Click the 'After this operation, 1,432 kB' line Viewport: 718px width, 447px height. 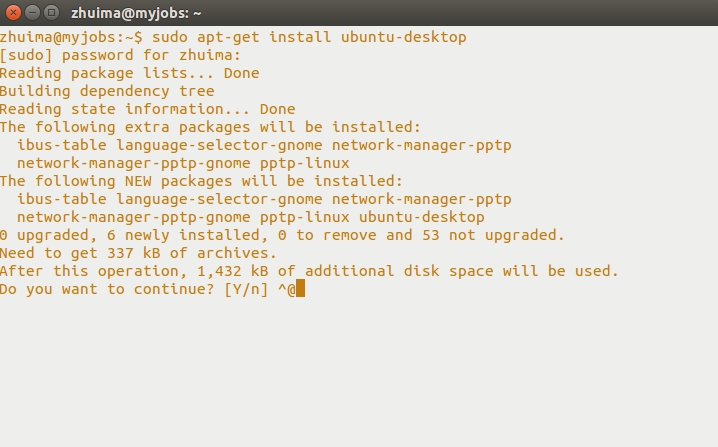tap(309, 271)
